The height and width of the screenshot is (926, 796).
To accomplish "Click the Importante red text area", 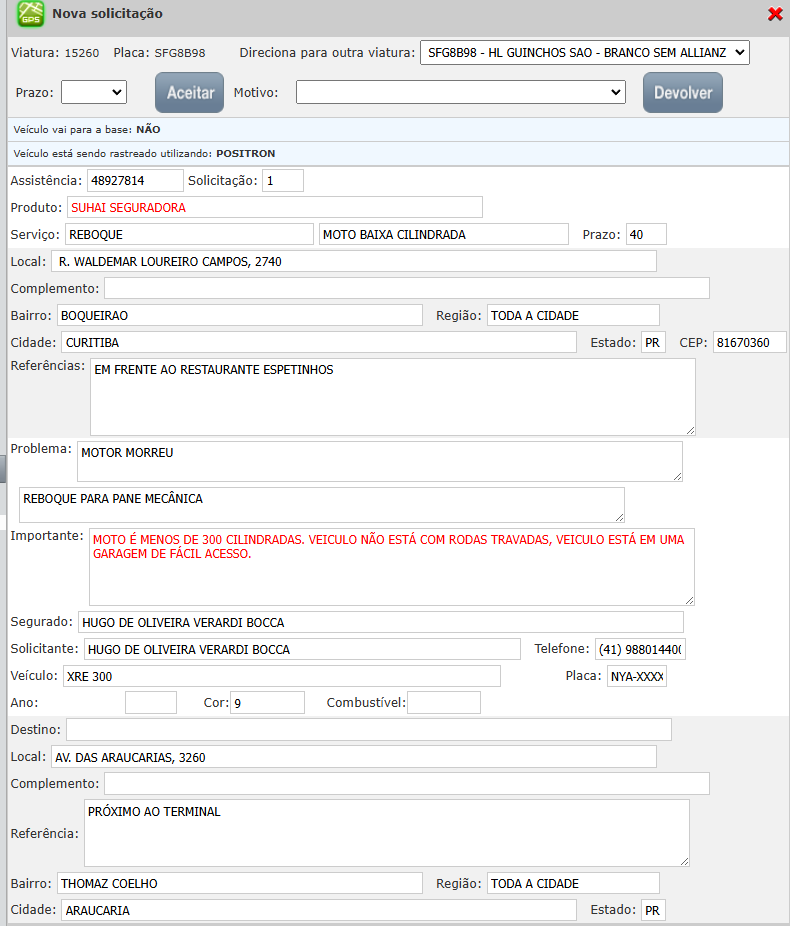I will [391, 566].
